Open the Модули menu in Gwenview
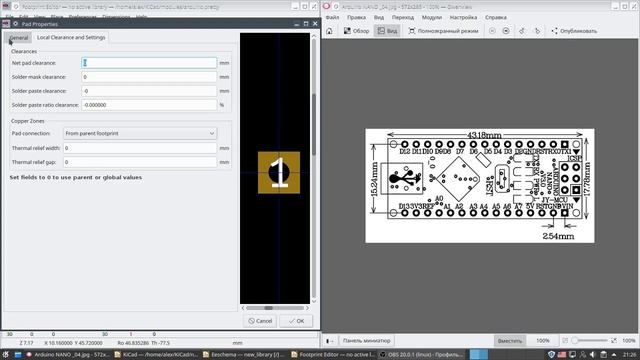Screen dimensions: 640x360 pyautogui.click(x=432, y=17)
